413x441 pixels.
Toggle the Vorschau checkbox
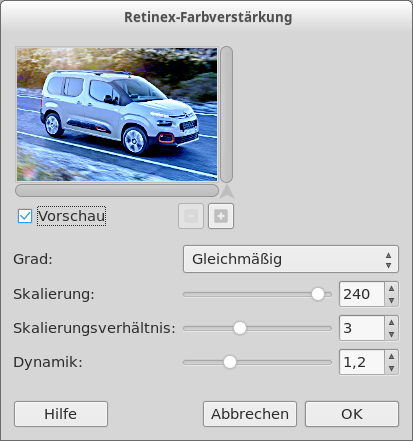click(x=25, y=216)
